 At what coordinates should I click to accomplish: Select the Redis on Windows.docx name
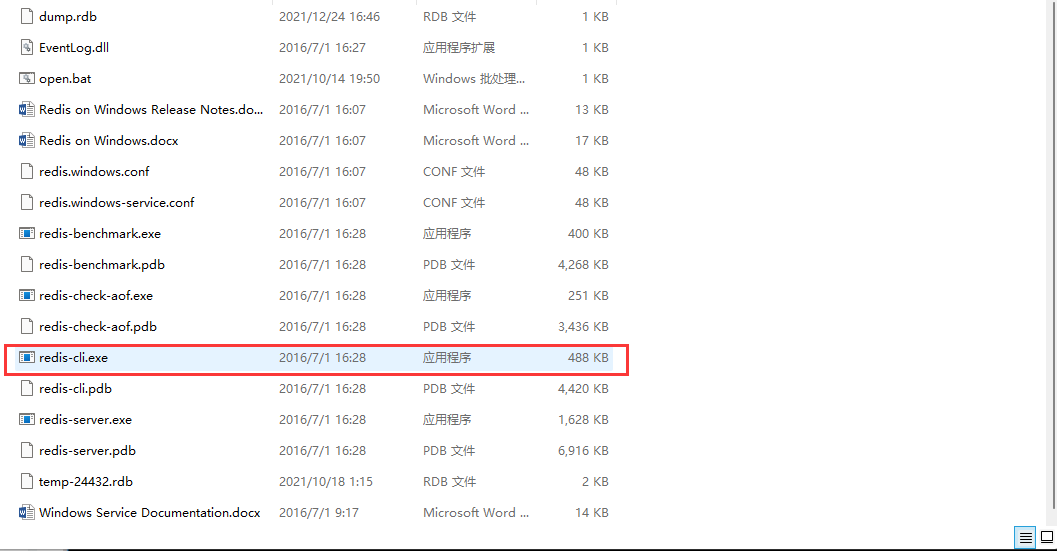[x=109, y=140]
